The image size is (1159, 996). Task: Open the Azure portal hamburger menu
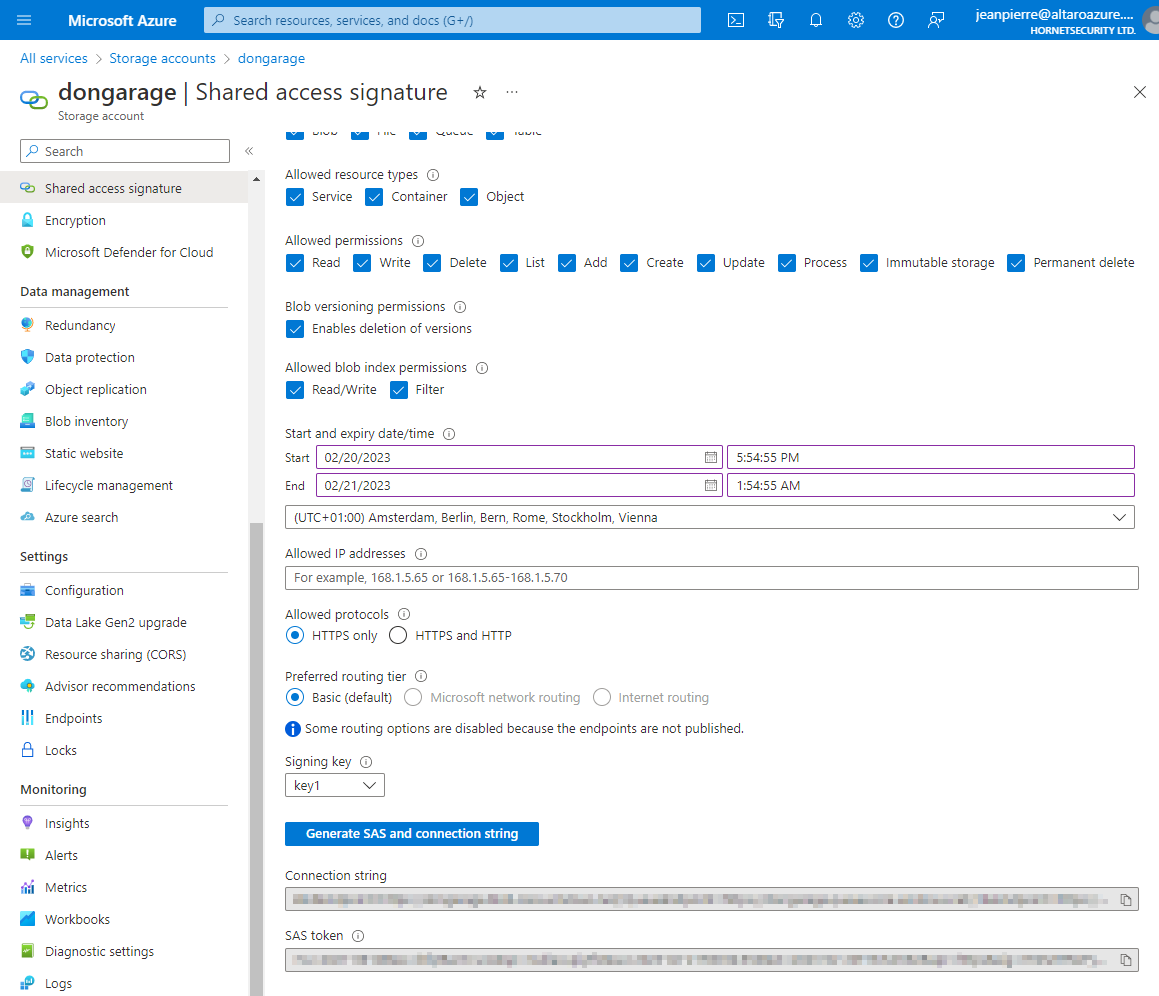[24, 20]
